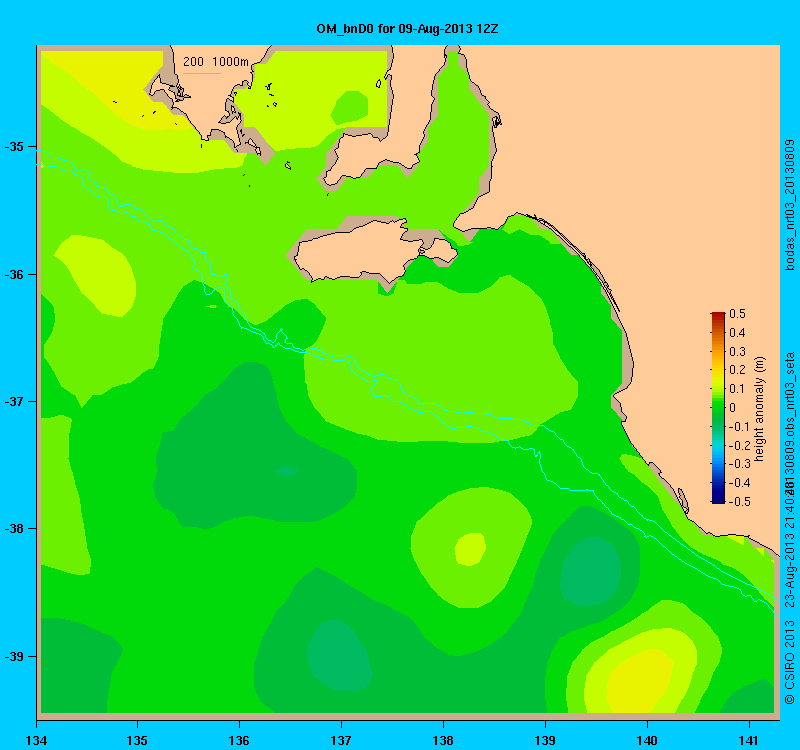This screenshot has height=750, width=800.
Task: Click longitude label 136
Action: tap(239, 740)
